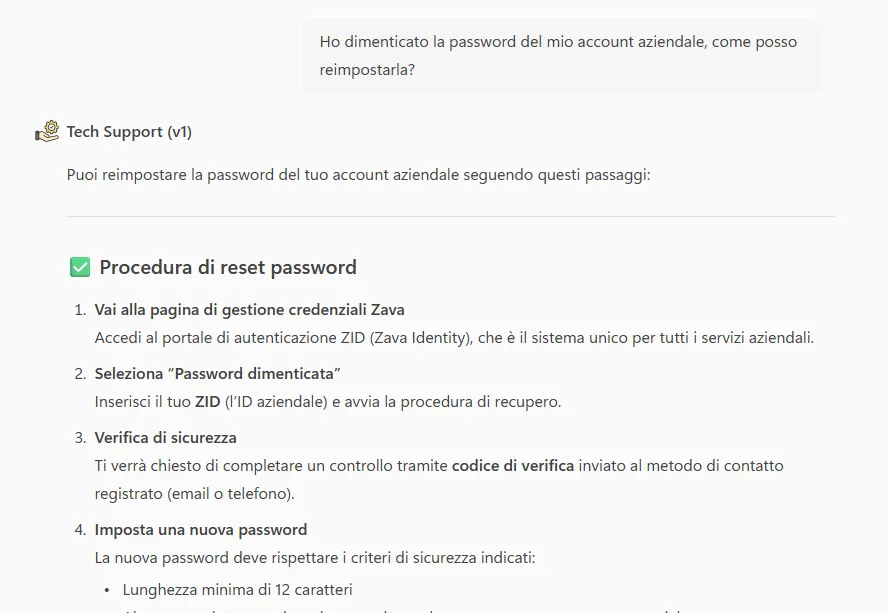Click the green checkmark emoji beside heading

tap(80, 267)
